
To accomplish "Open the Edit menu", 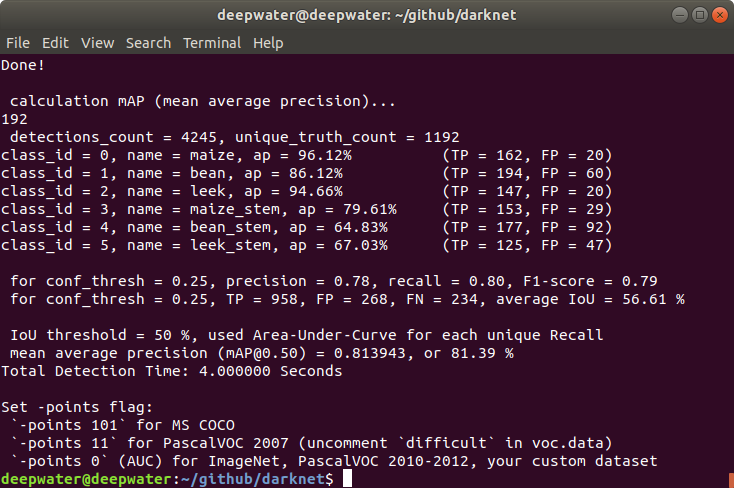I will tap(55, 43).
